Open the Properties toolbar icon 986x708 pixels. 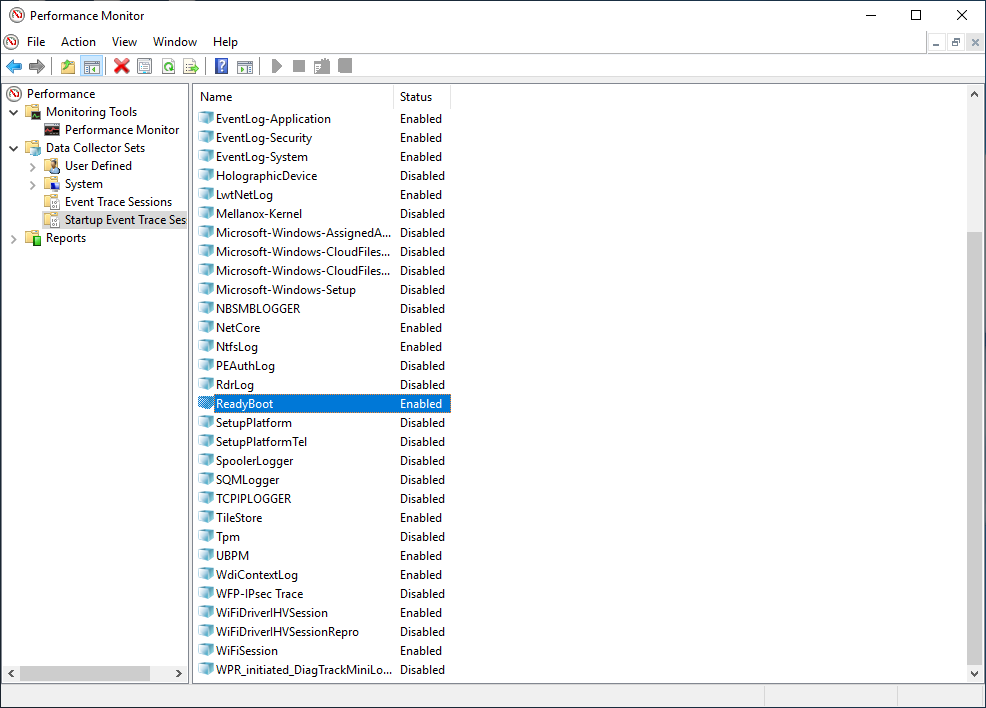tap(145, 66)
